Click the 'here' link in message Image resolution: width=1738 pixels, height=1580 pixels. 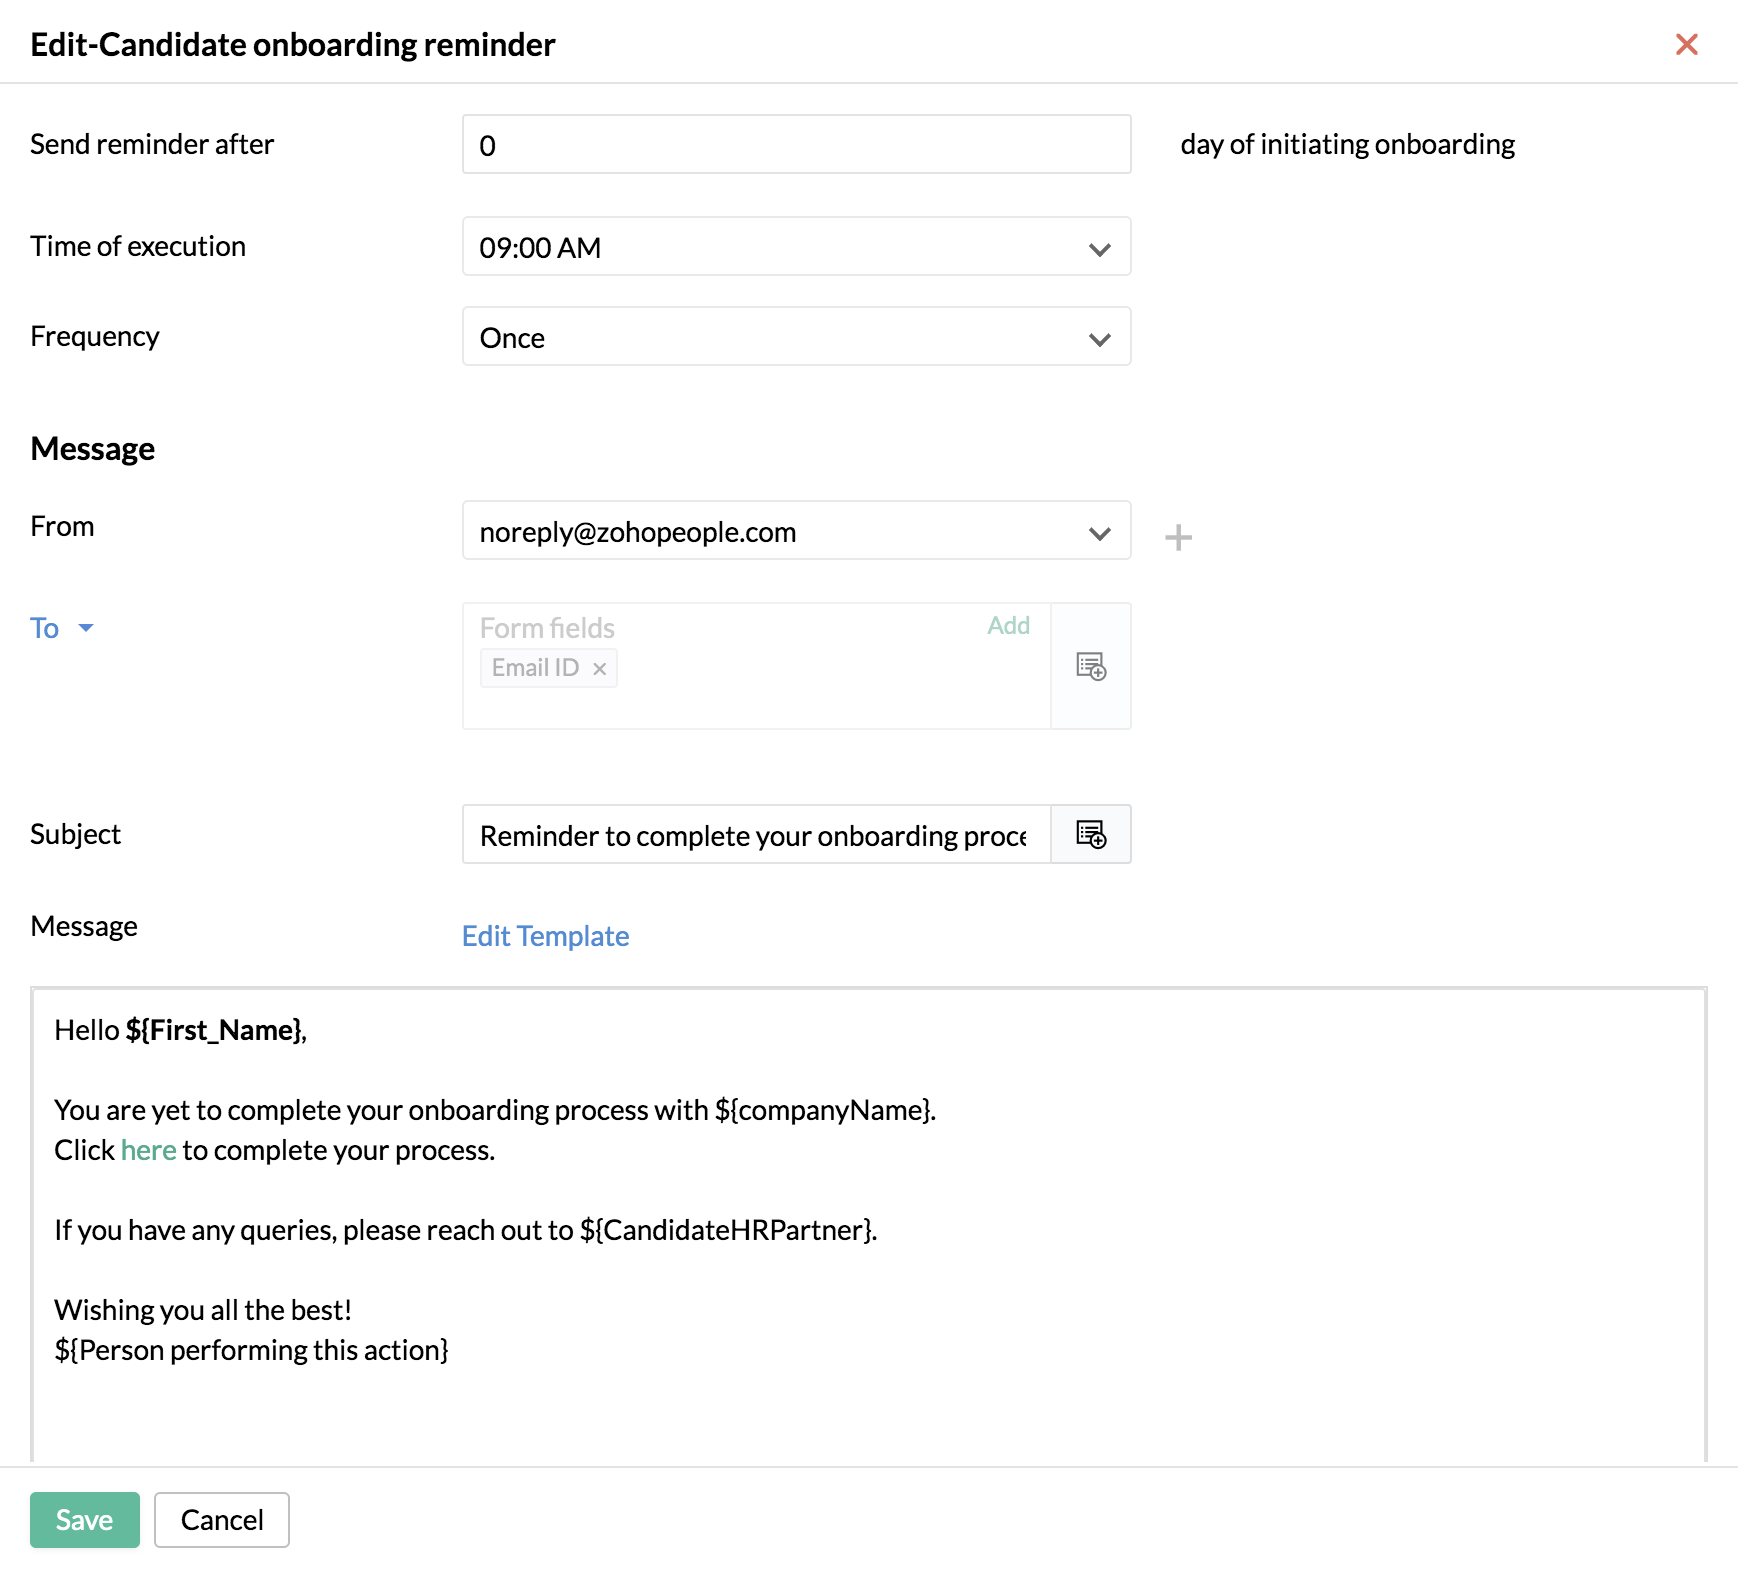click(148, 1150)
